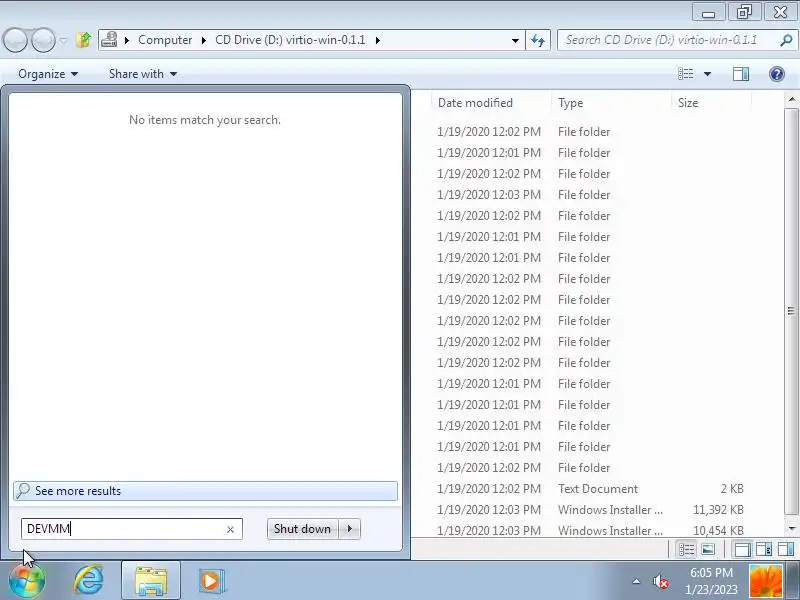Click See more results
Image resolution: width=800 pixels, height=600 pixels.
[206, 491]
